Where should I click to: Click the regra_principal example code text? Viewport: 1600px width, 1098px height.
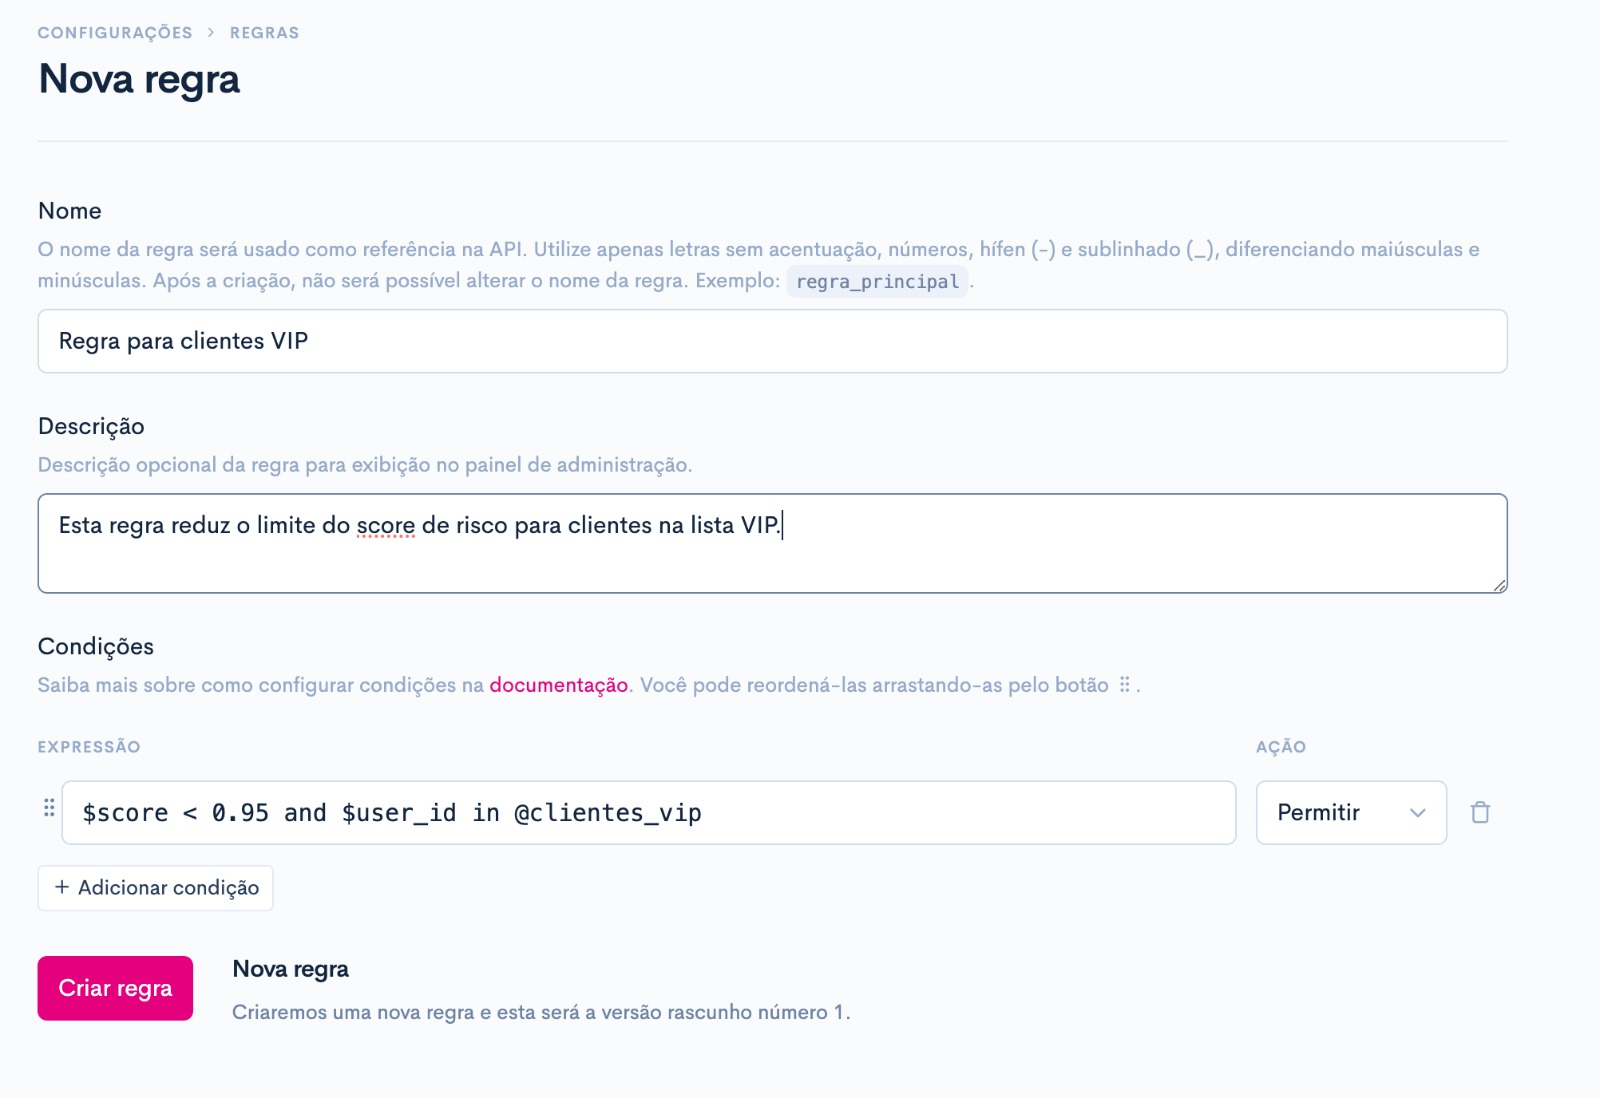pyautogui.click(x=877, y=281)
